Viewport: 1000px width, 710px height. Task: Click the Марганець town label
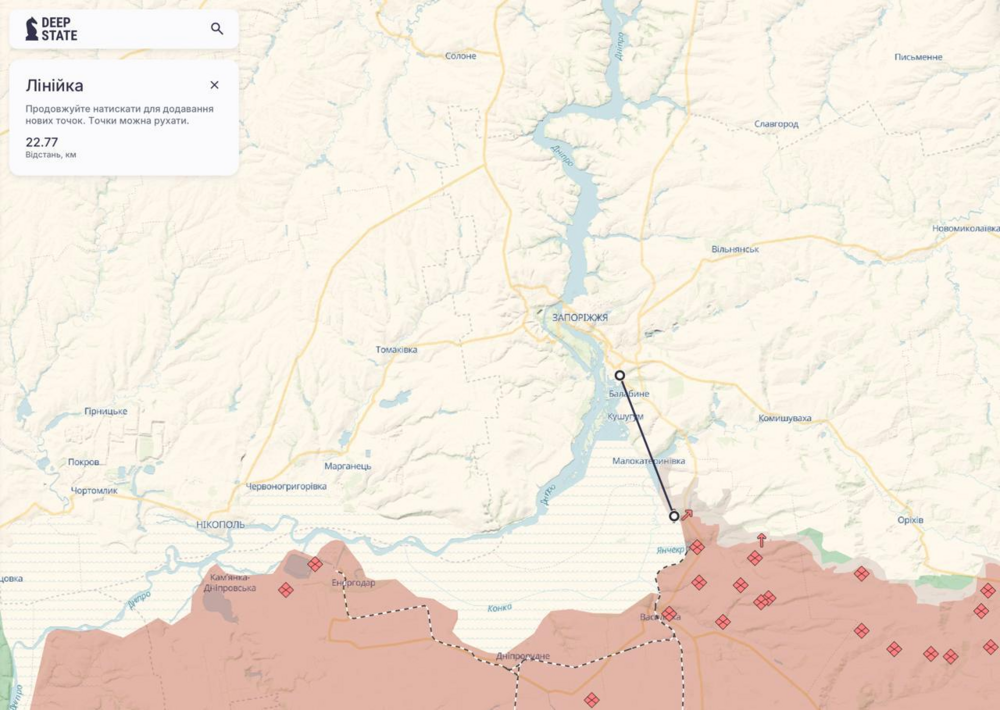click(x=348, y=466)
